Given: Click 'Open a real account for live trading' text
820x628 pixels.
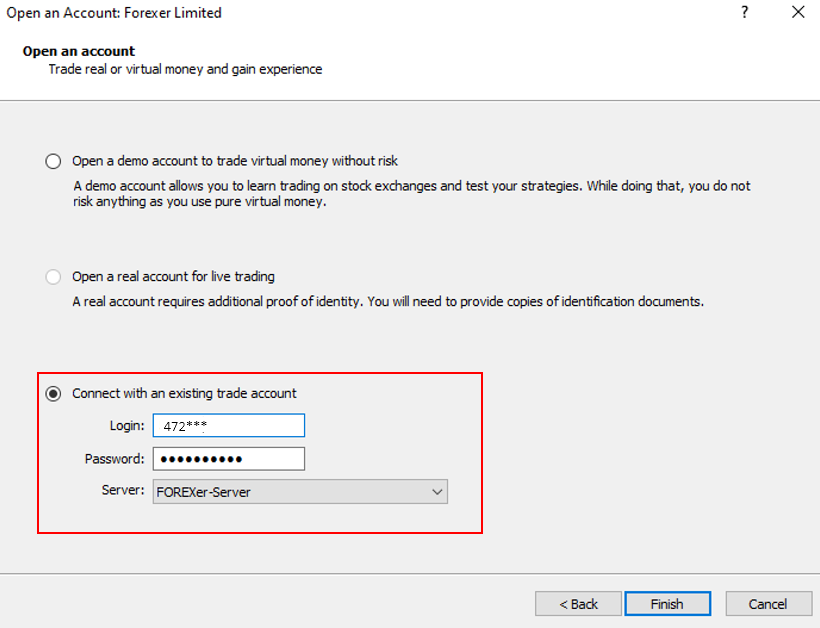Looking at the screenshot, I should 173,277.
